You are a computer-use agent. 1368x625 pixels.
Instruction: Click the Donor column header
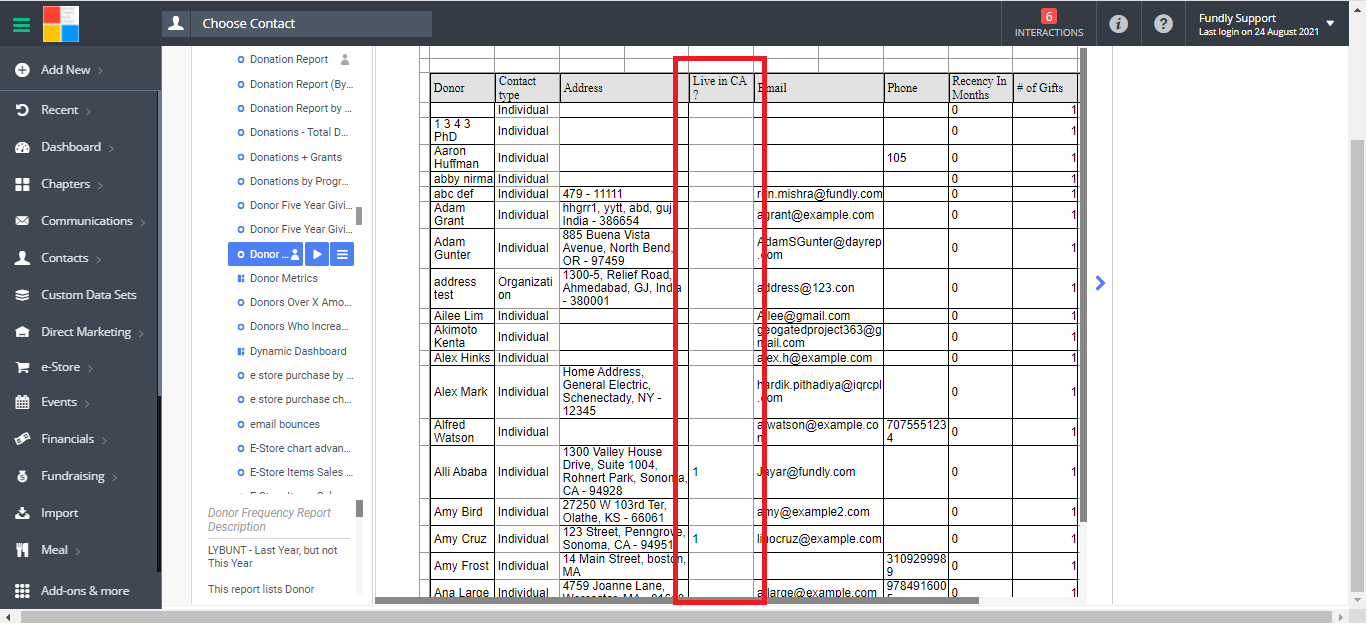[462, 88]
